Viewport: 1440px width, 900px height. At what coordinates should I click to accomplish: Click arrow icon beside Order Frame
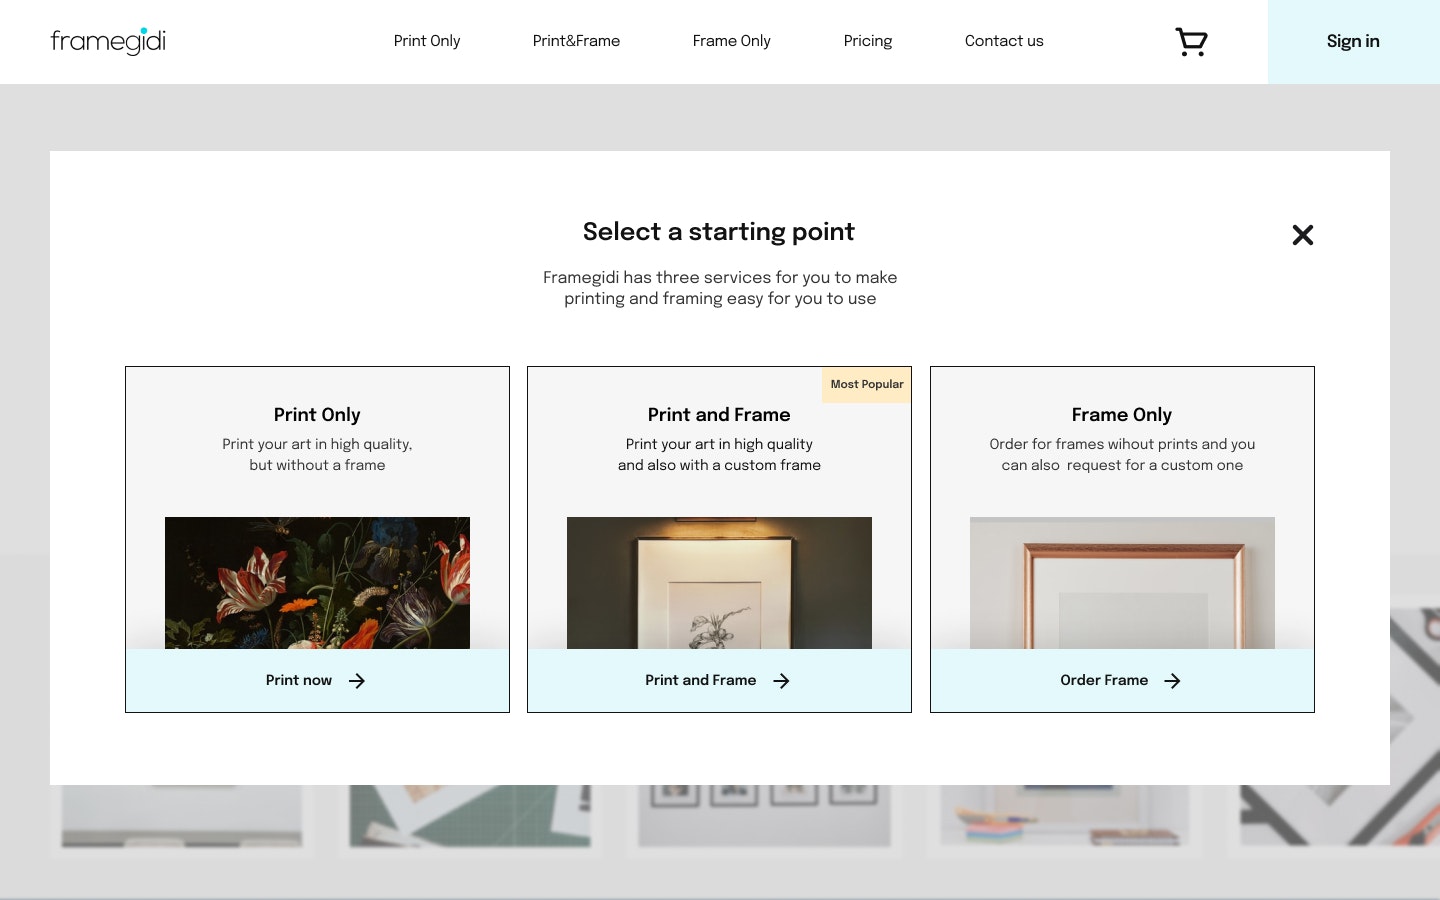pyautogui.click(x=1172, y=681)
